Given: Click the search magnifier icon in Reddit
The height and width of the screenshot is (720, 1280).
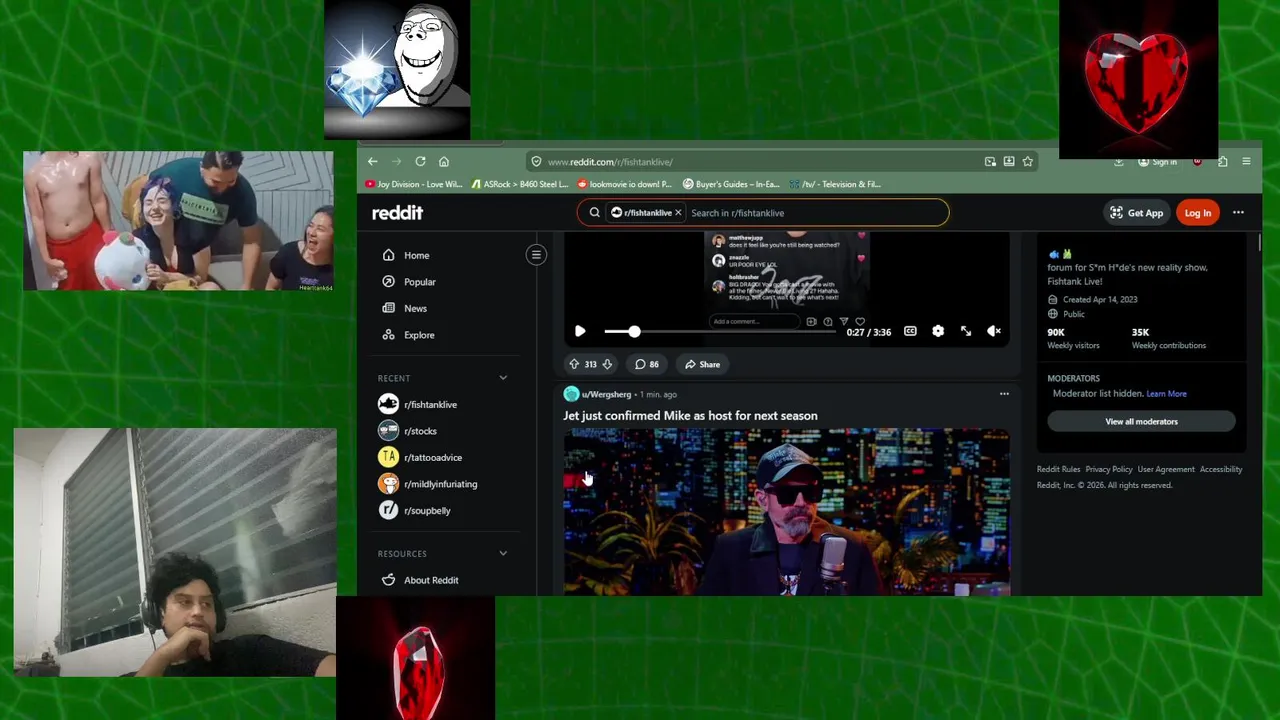Looking at the screenshot, I should [594, 212].
